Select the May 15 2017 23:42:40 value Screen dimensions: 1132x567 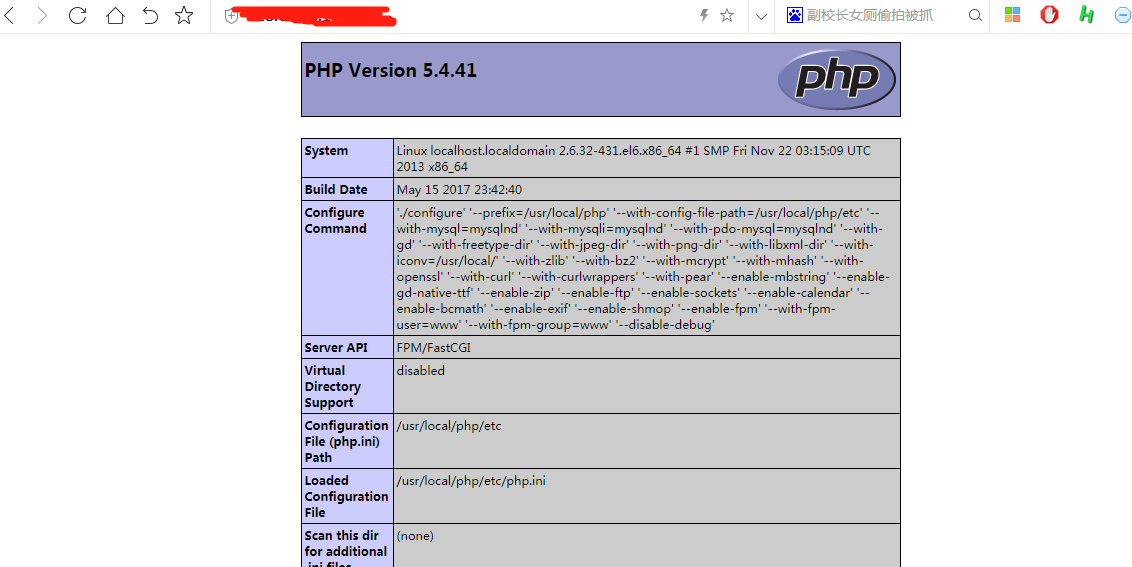(459, 190)
